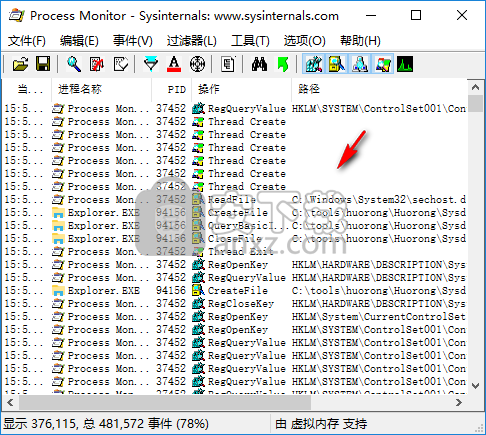Click Process Monitor title bar app icon
Image resolution: width=486 pixels, height=435 pixels.
[17, 15]
